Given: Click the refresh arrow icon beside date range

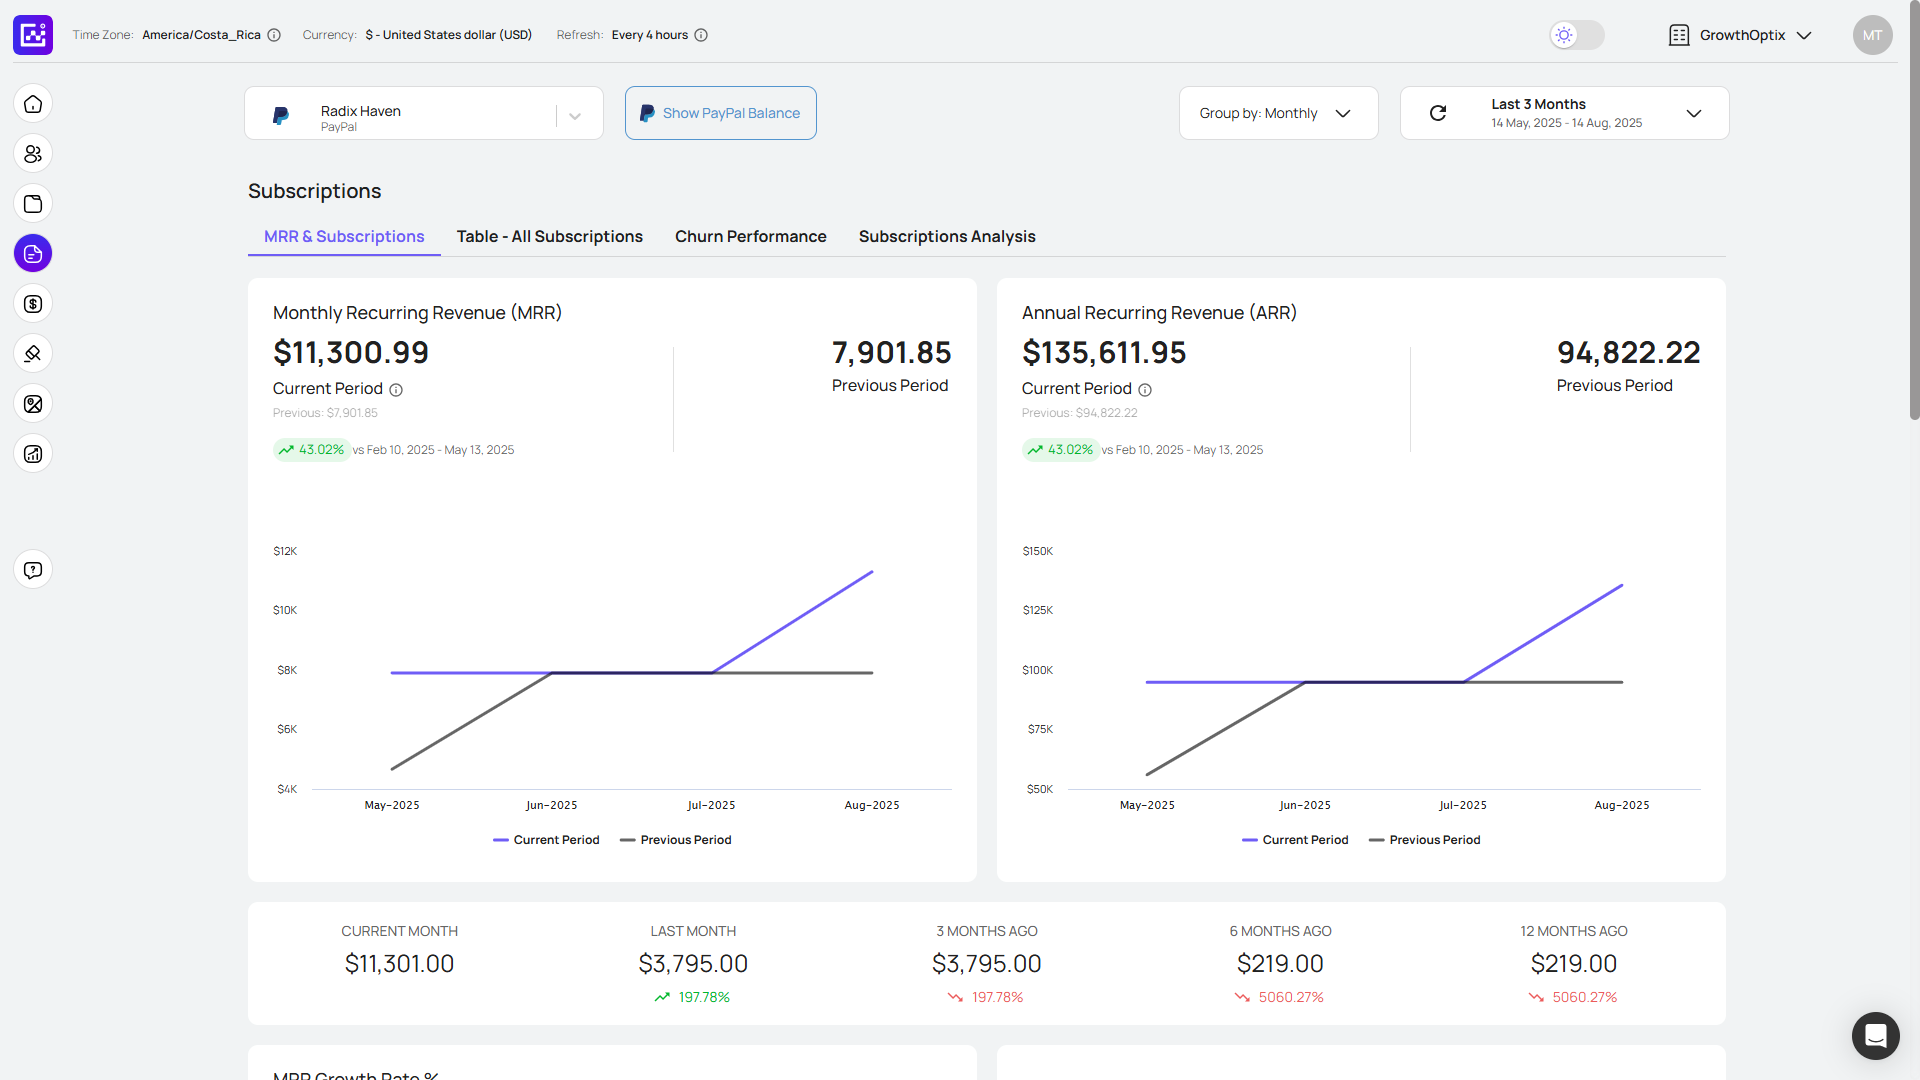Looking at the screenshot, I should click(1438, 113).
